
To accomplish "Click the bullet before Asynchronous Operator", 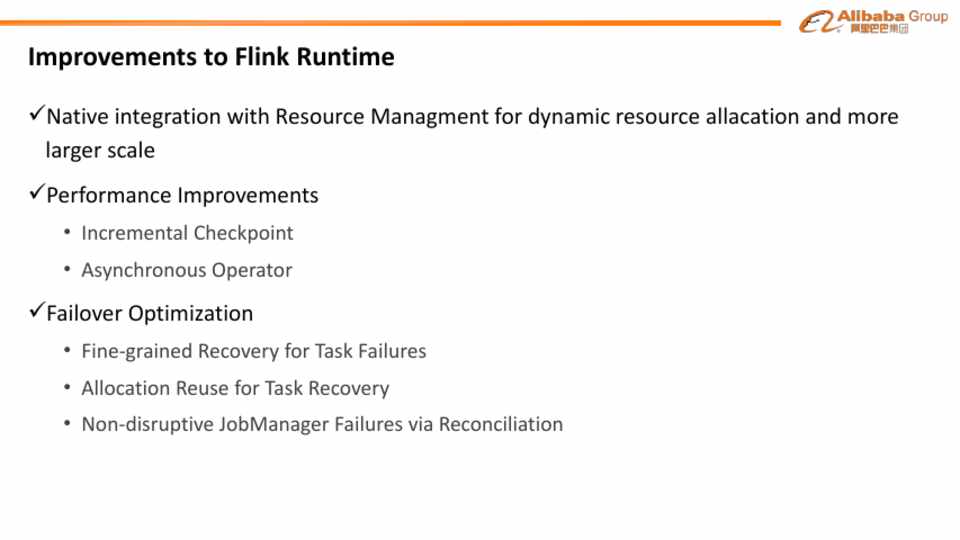I will [67, 270].
